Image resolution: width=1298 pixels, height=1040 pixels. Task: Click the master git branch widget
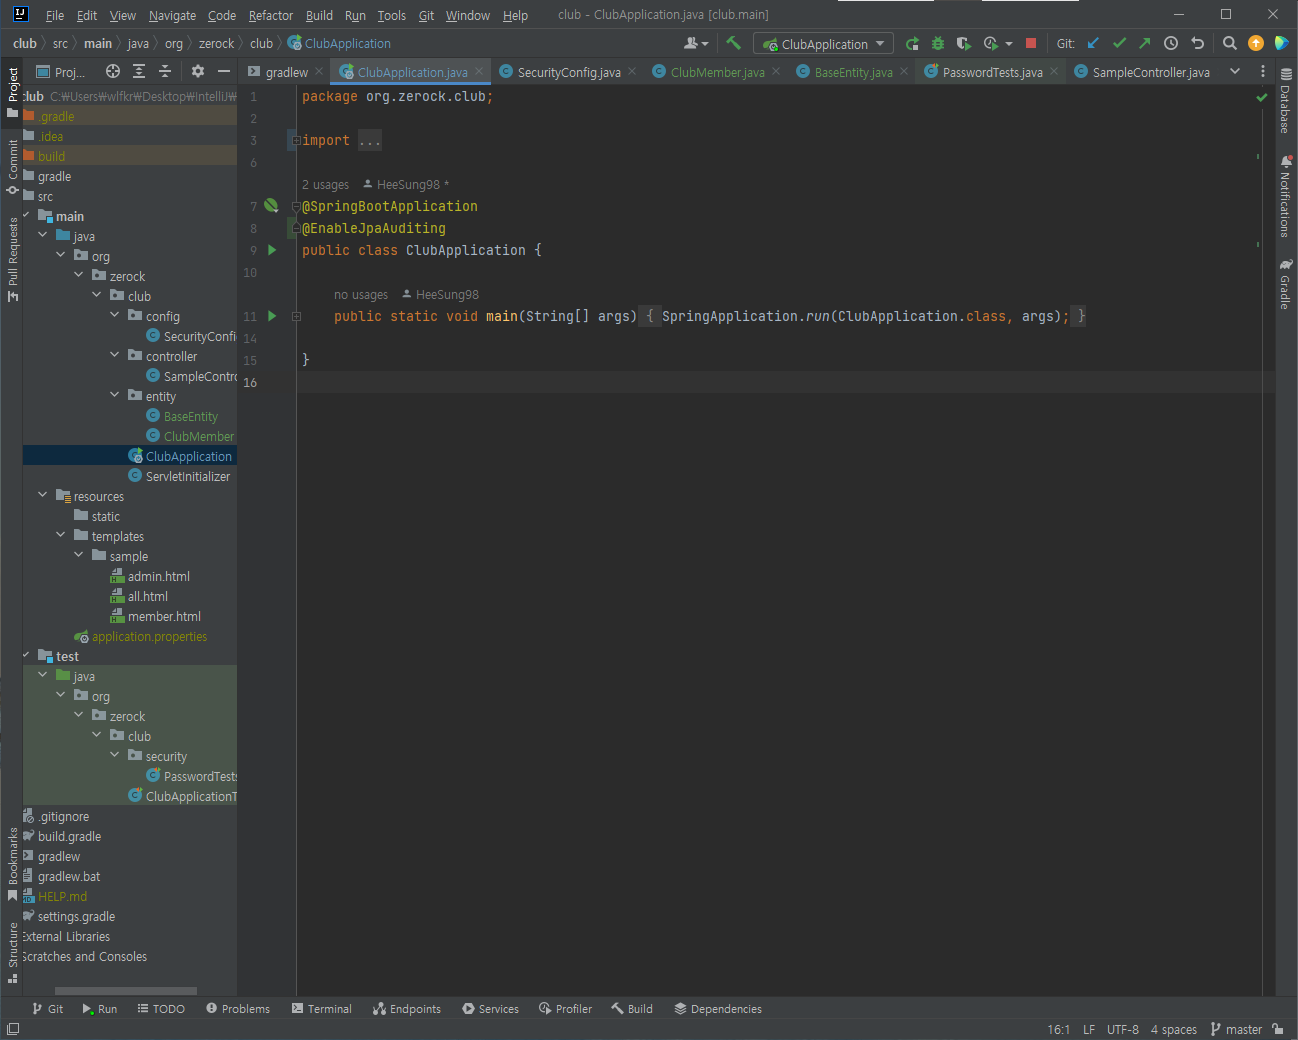tap(1236, 1029)
